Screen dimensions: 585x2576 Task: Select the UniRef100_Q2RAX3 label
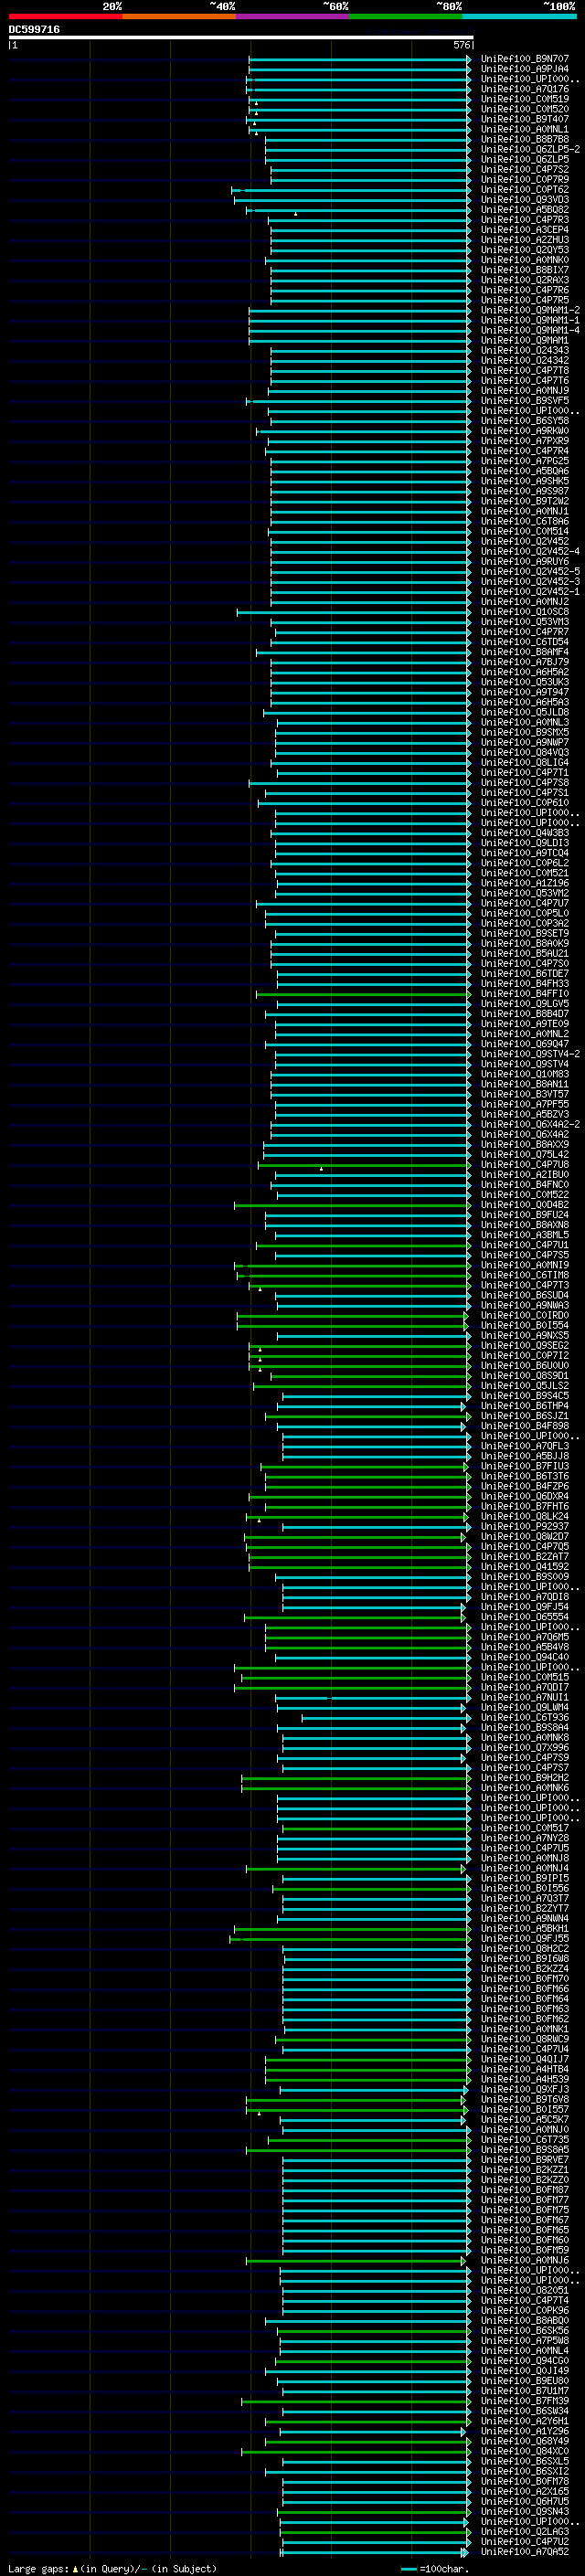click(524, 280)
